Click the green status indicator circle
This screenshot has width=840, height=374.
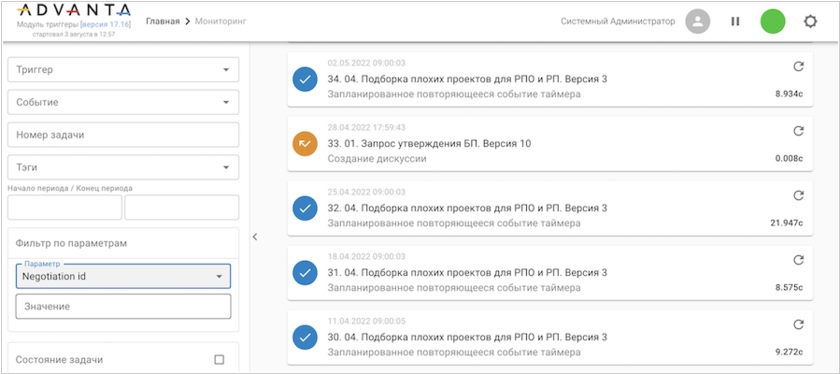pyautogui.click(x=772, y=21)
